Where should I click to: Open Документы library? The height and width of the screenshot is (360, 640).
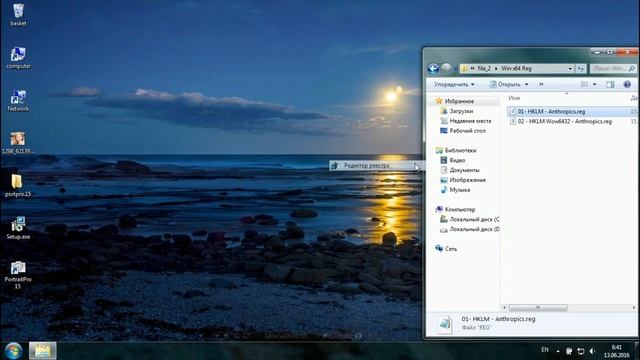coord(464,170)
